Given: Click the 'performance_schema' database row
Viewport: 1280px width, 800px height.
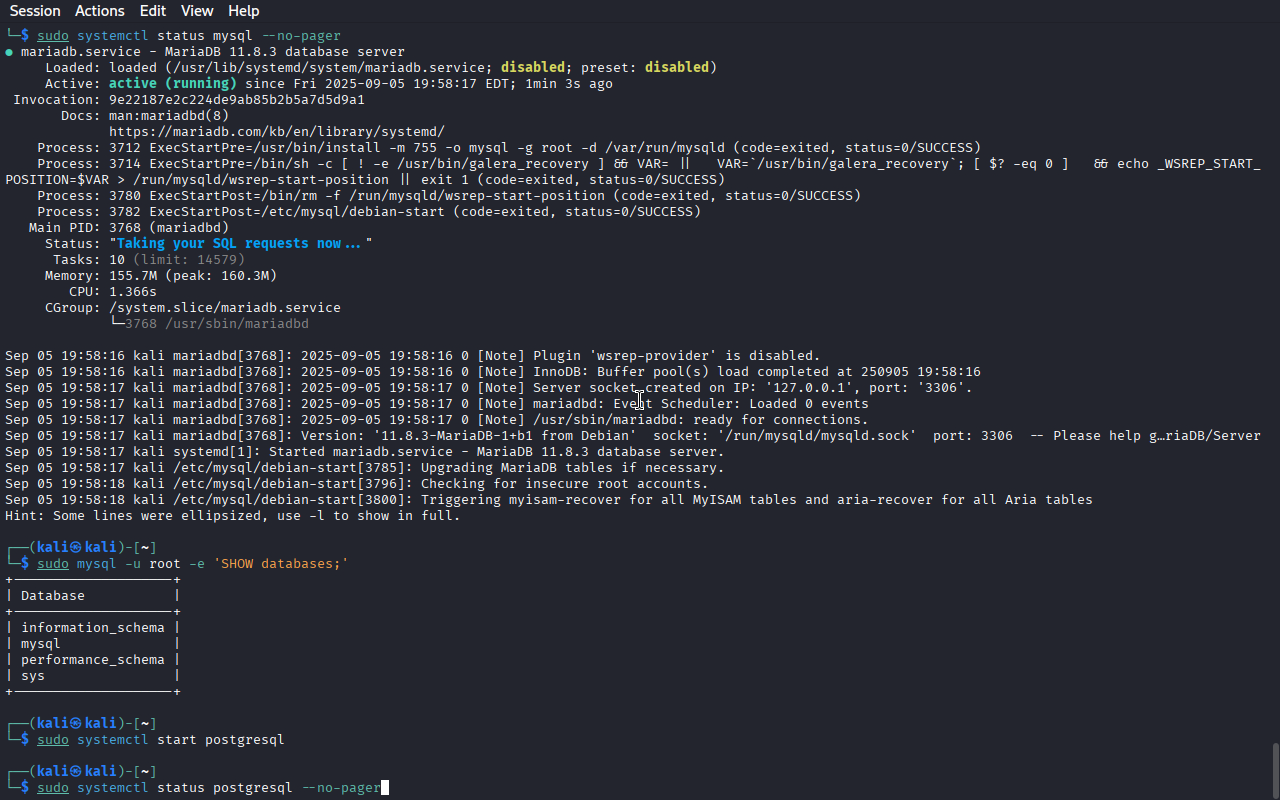Looking at the screenshot, I should click(93, 660).
